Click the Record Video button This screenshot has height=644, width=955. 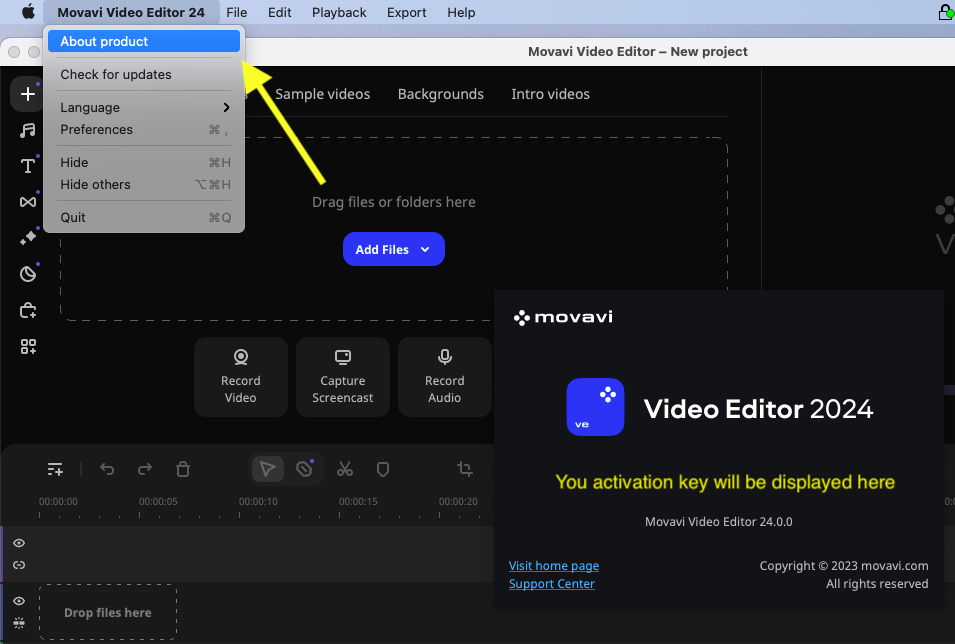click(241, 377)
